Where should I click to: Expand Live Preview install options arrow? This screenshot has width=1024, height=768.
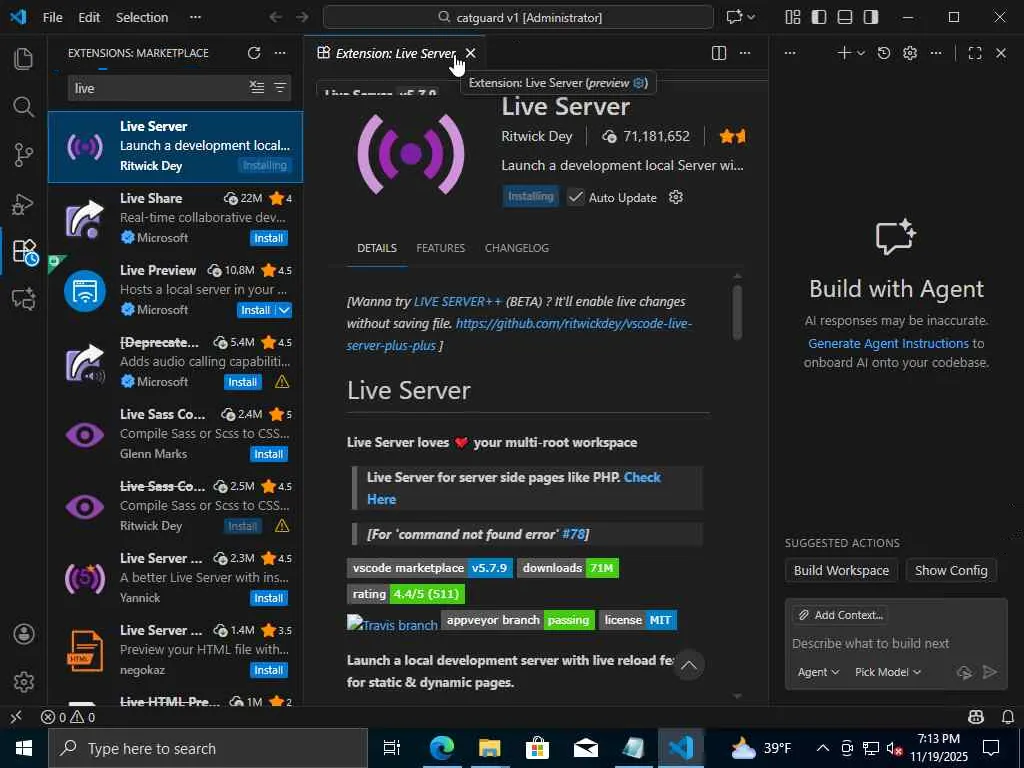(x=284, y=310)
